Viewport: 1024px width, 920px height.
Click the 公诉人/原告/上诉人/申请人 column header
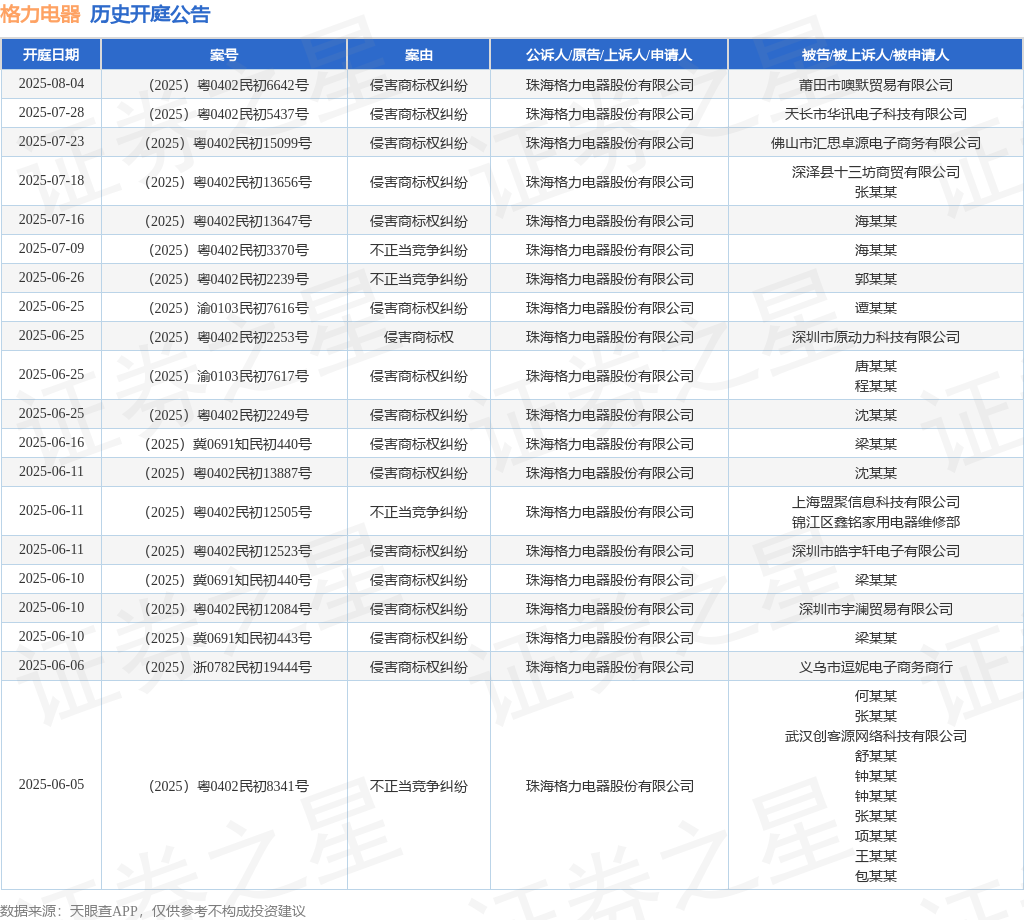click(609, 55)
